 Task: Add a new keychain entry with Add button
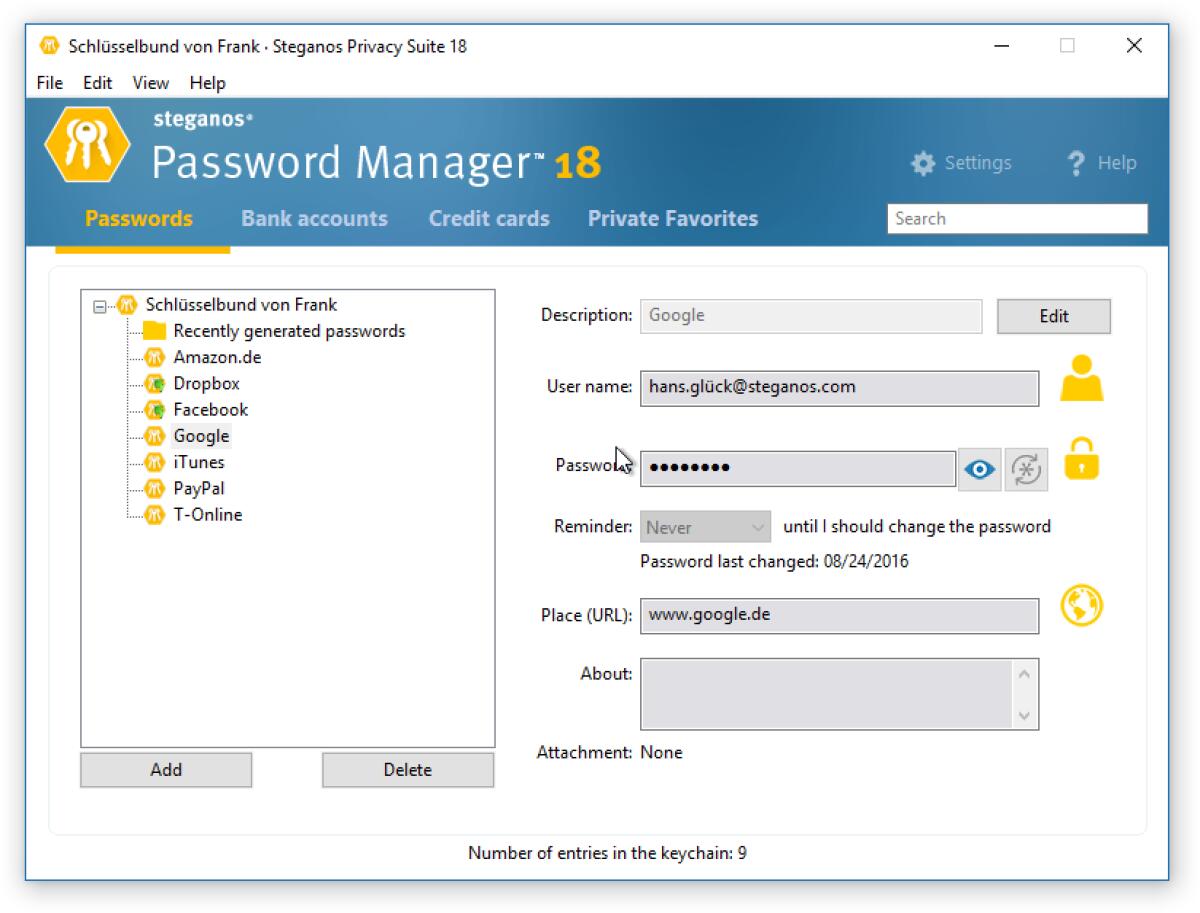click(x=165, y=770)
